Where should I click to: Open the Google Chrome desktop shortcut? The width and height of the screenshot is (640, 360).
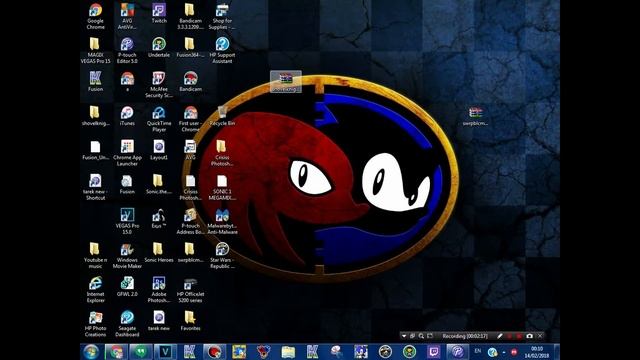96,16
